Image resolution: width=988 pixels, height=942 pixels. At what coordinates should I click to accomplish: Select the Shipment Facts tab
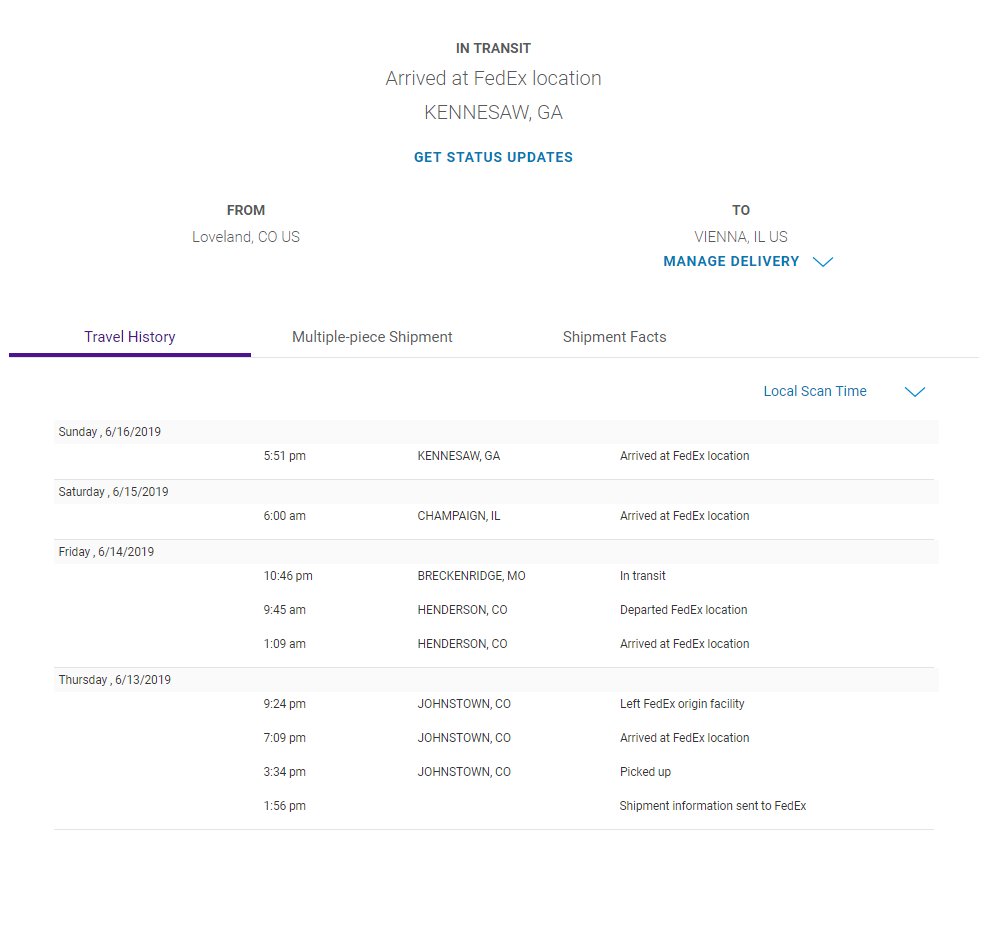(x=614, y=337)
